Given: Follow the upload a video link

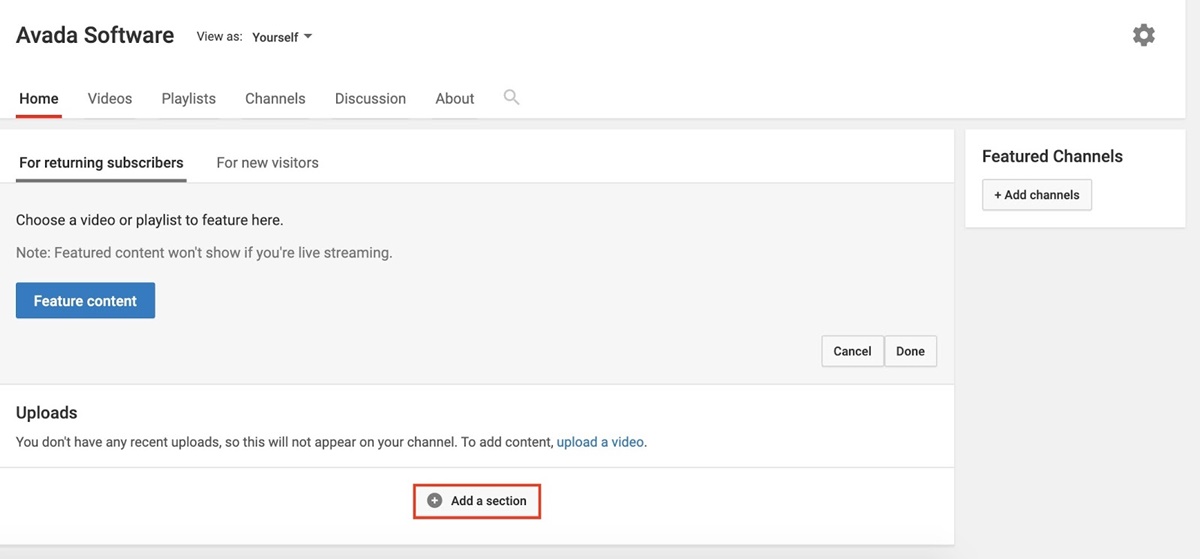Looking at the screenshot, I should 600,441.
